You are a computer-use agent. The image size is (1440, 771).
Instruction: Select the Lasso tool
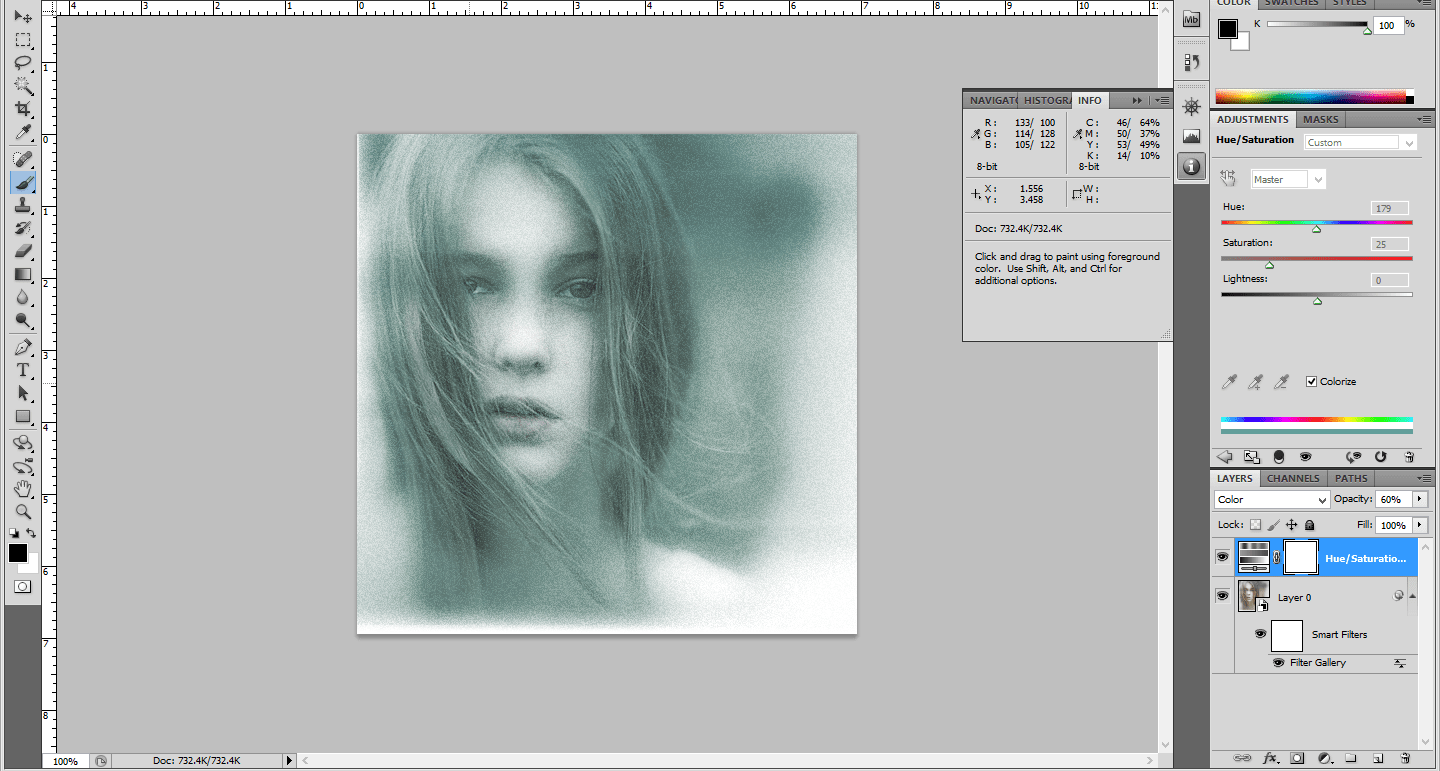(23, 63)
